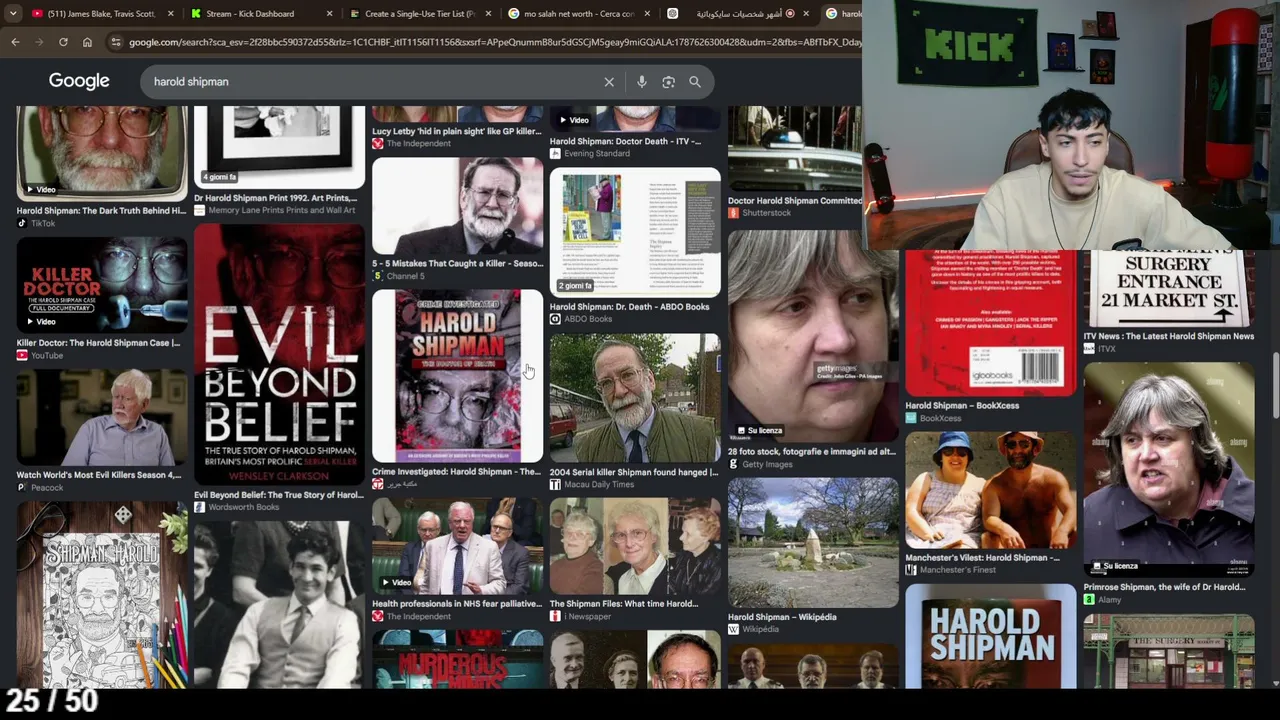Reload the current Google page
The image size is (1280, 720).
[63, 42]
